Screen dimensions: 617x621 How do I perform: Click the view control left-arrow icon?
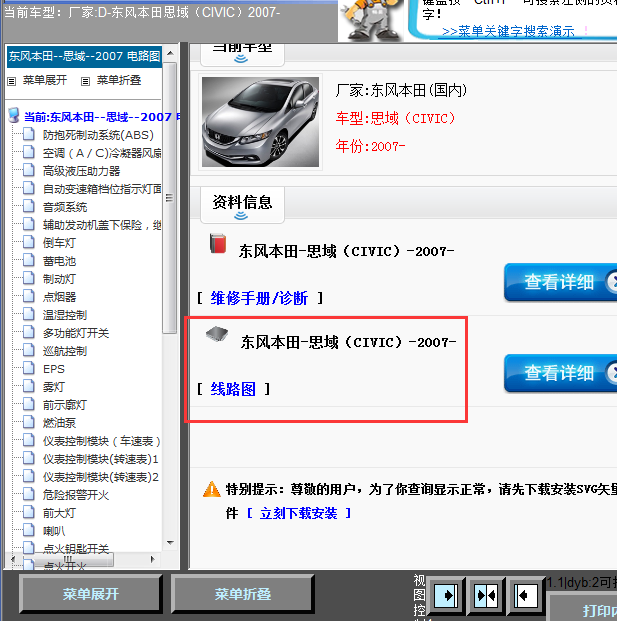(526, 596)
